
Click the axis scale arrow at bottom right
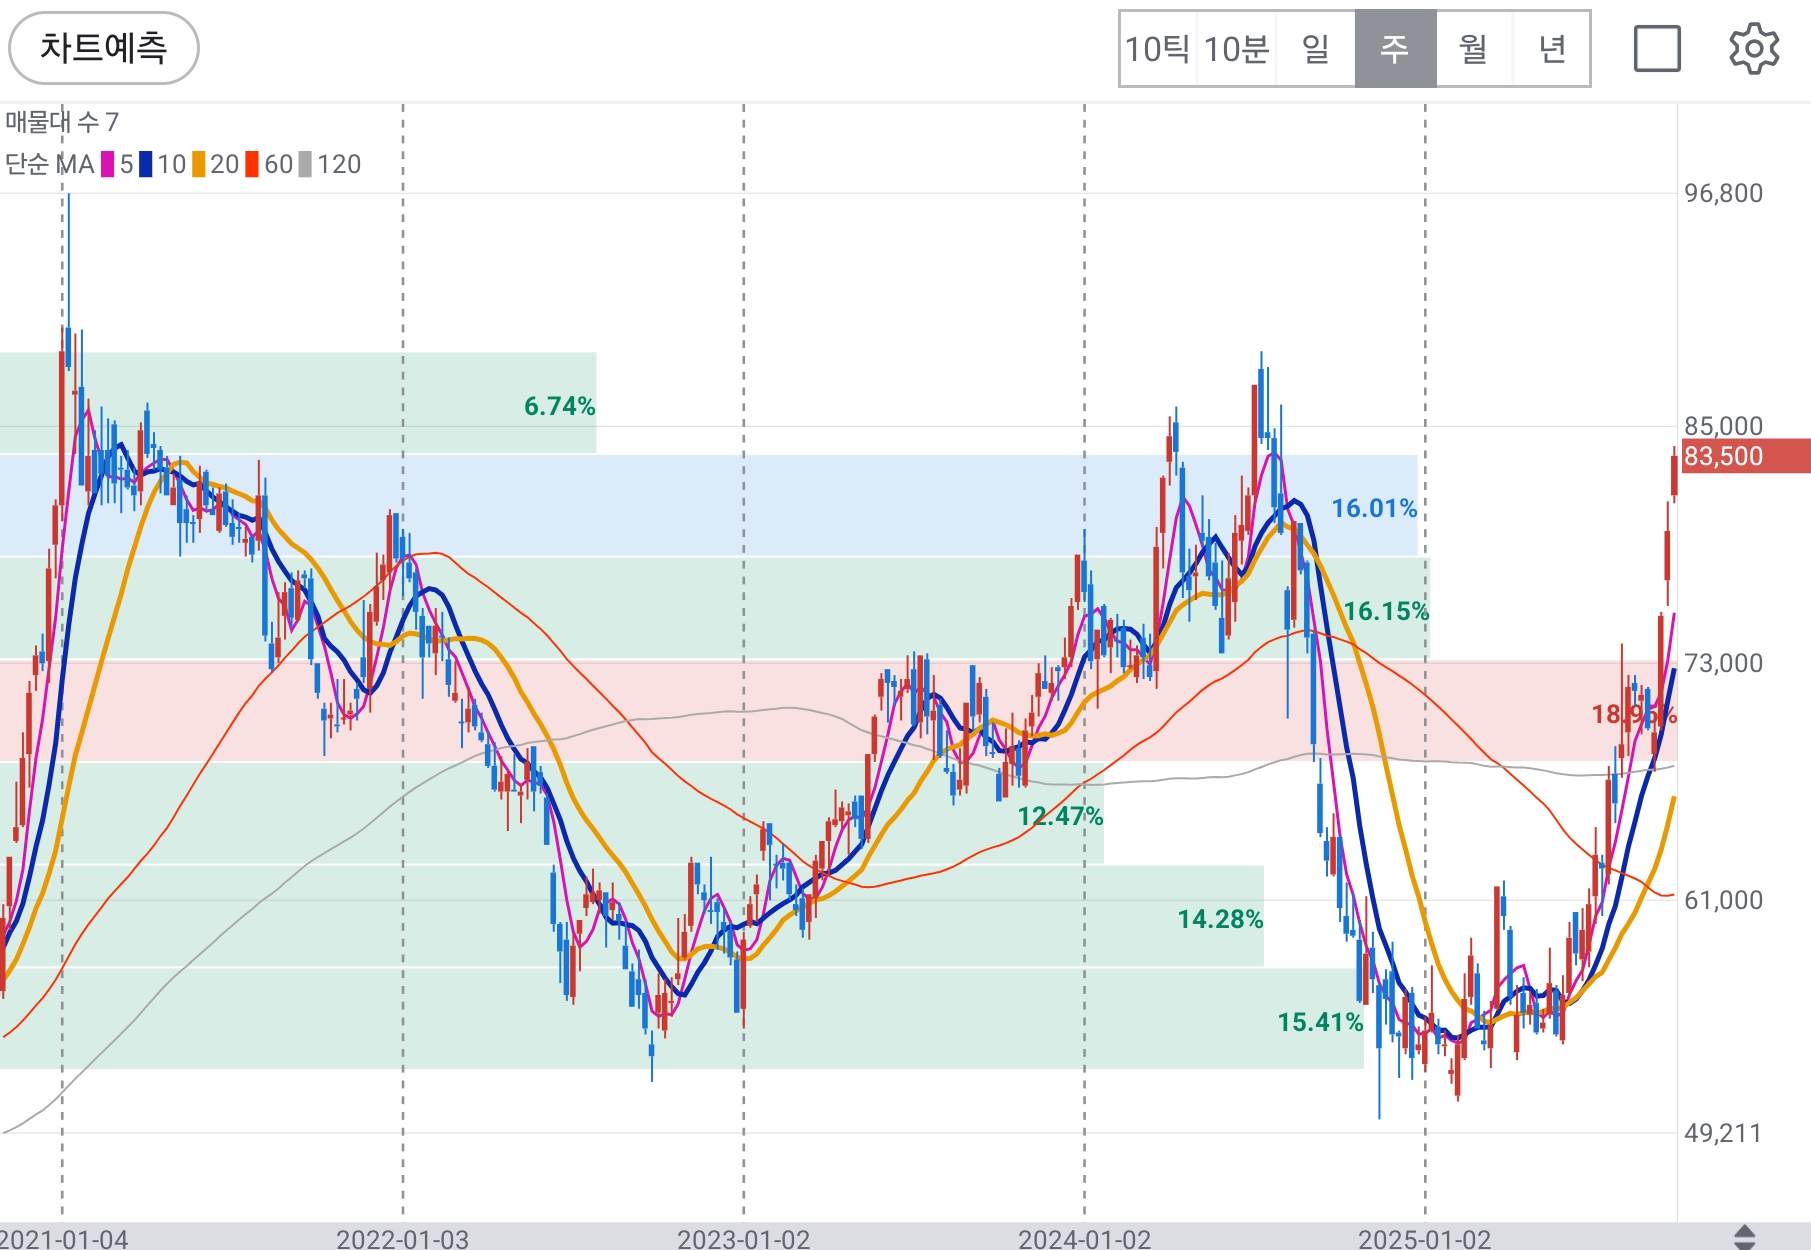(1744, 1237)
